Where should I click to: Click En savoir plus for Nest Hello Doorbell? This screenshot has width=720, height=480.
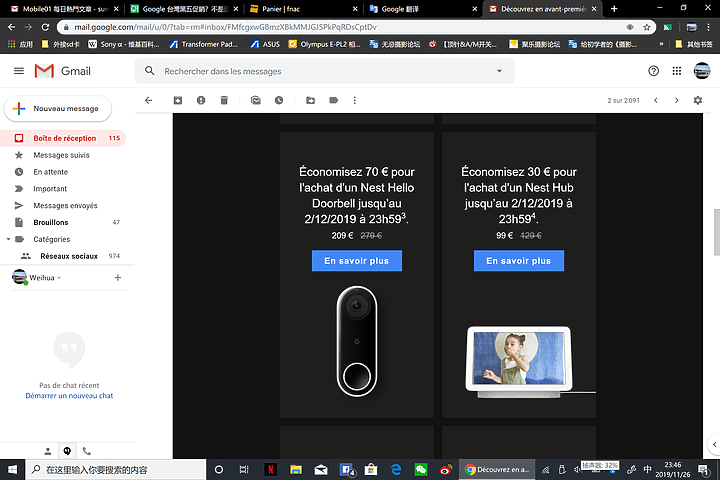pyautogui.click(x=357, y=260)
